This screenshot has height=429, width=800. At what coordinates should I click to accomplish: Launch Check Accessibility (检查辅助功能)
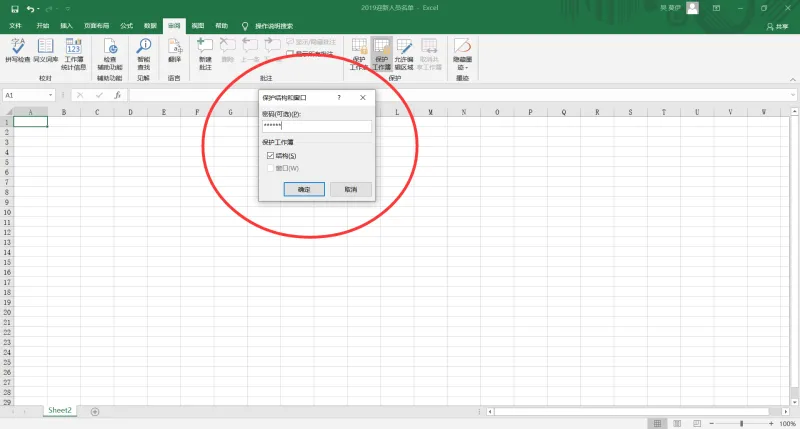coord(110,54)
